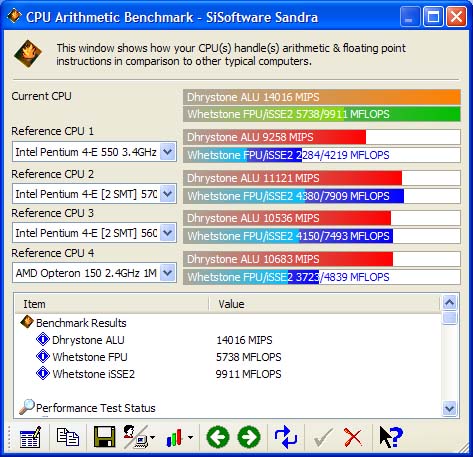
Task: Click the Item column header
Action: pos(112,304)
